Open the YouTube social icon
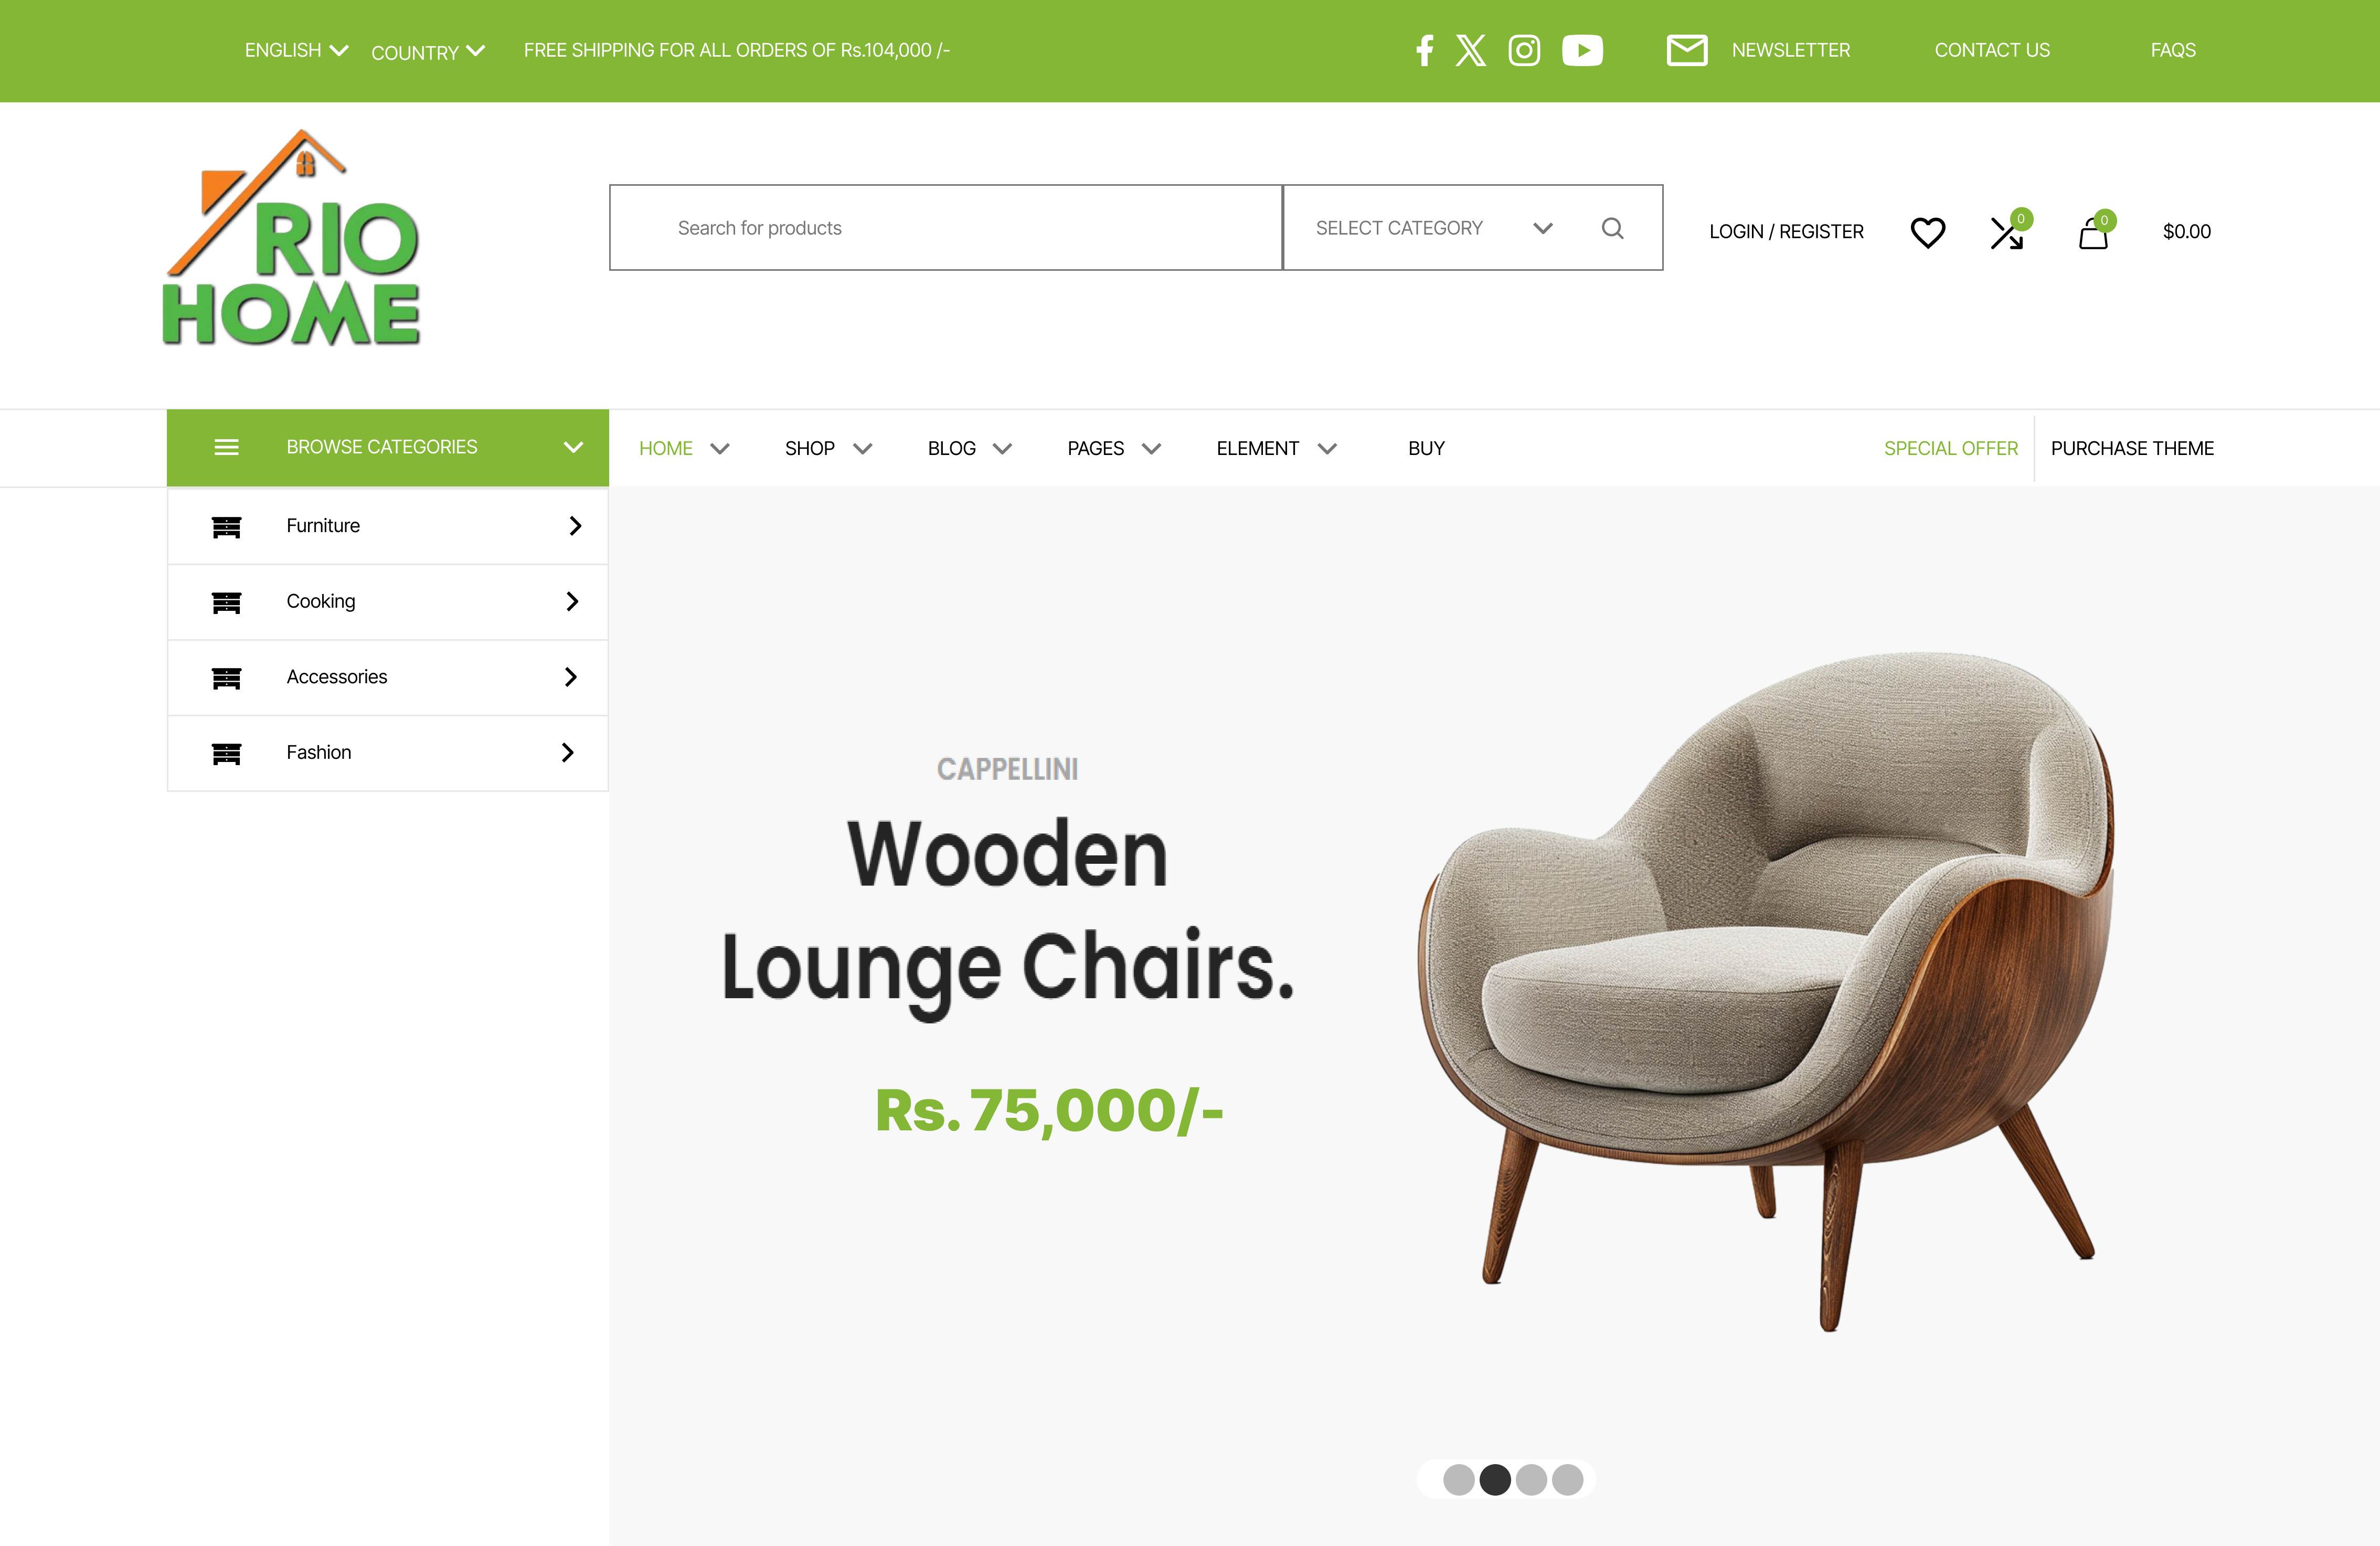This screenshot has height=1546, width=2380. click(x=1582, y=50)
